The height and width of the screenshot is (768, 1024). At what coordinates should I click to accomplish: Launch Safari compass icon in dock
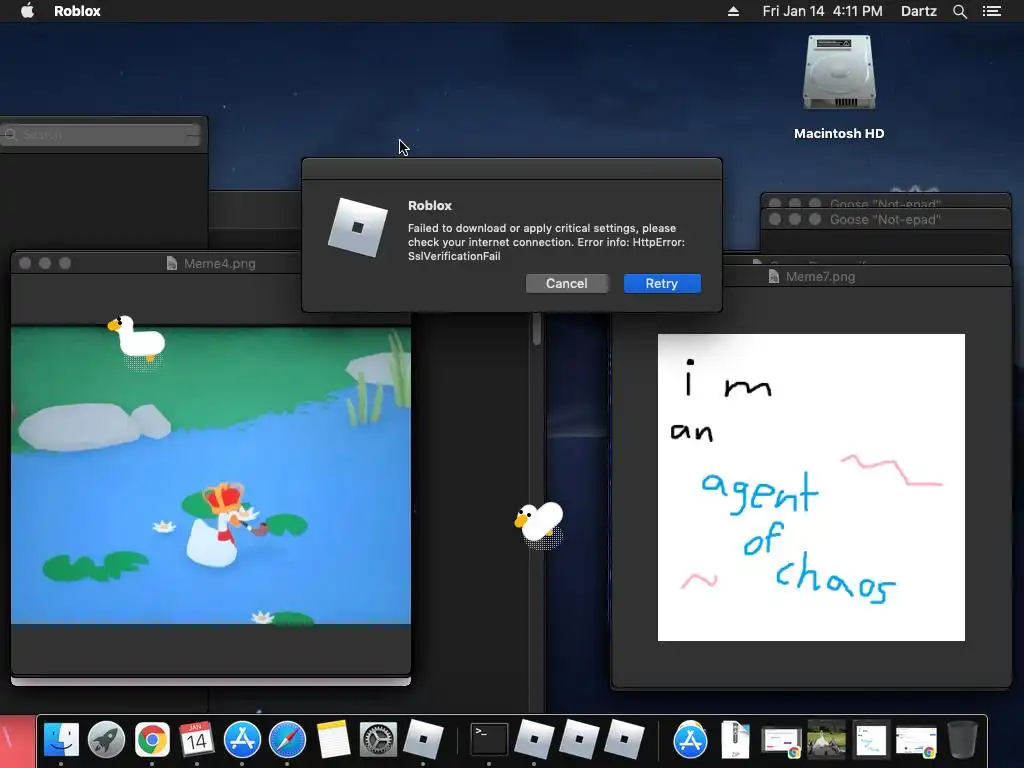tap(287, 740)
